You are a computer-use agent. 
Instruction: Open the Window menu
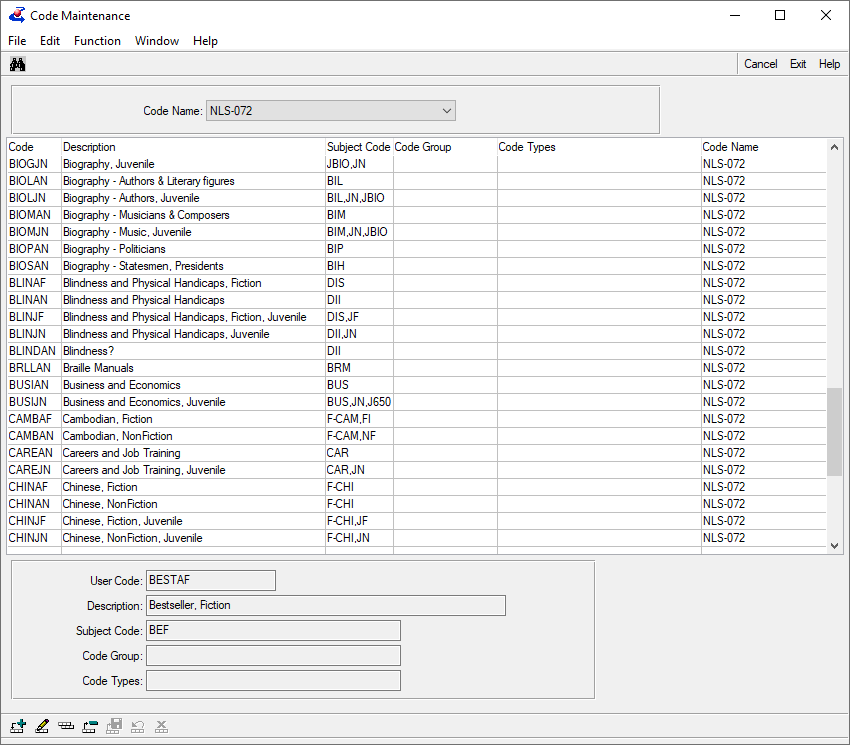[x=157, y=41]
